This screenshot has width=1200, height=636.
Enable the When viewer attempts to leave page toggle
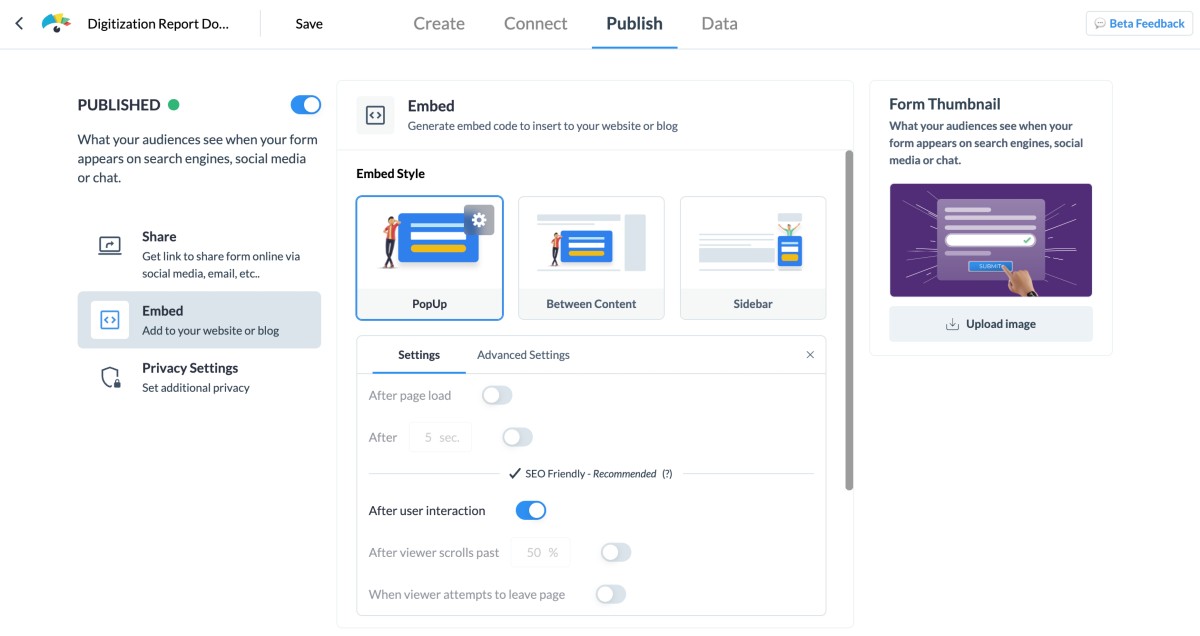coord(610,593)
